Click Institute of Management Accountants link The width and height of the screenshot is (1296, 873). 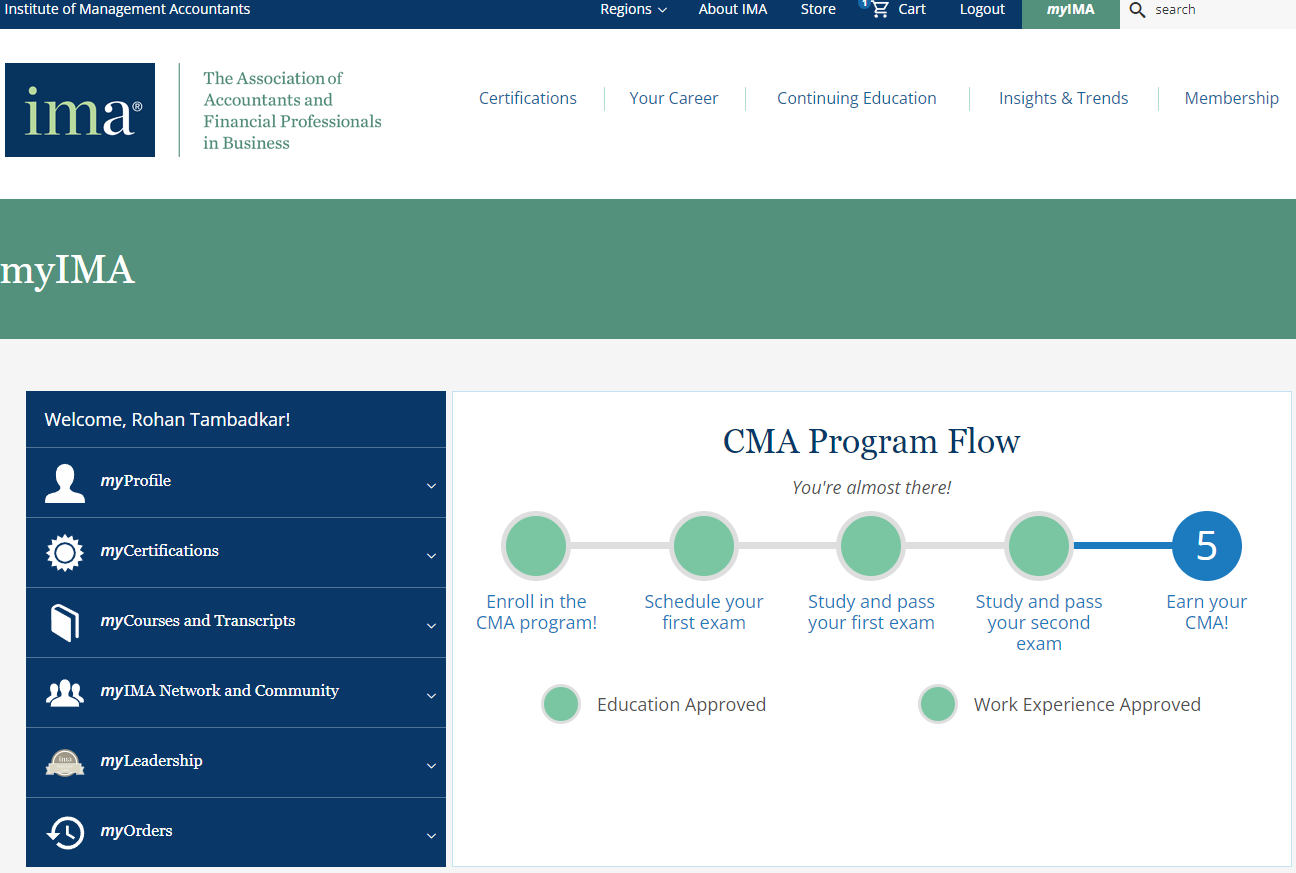[128, 10]
